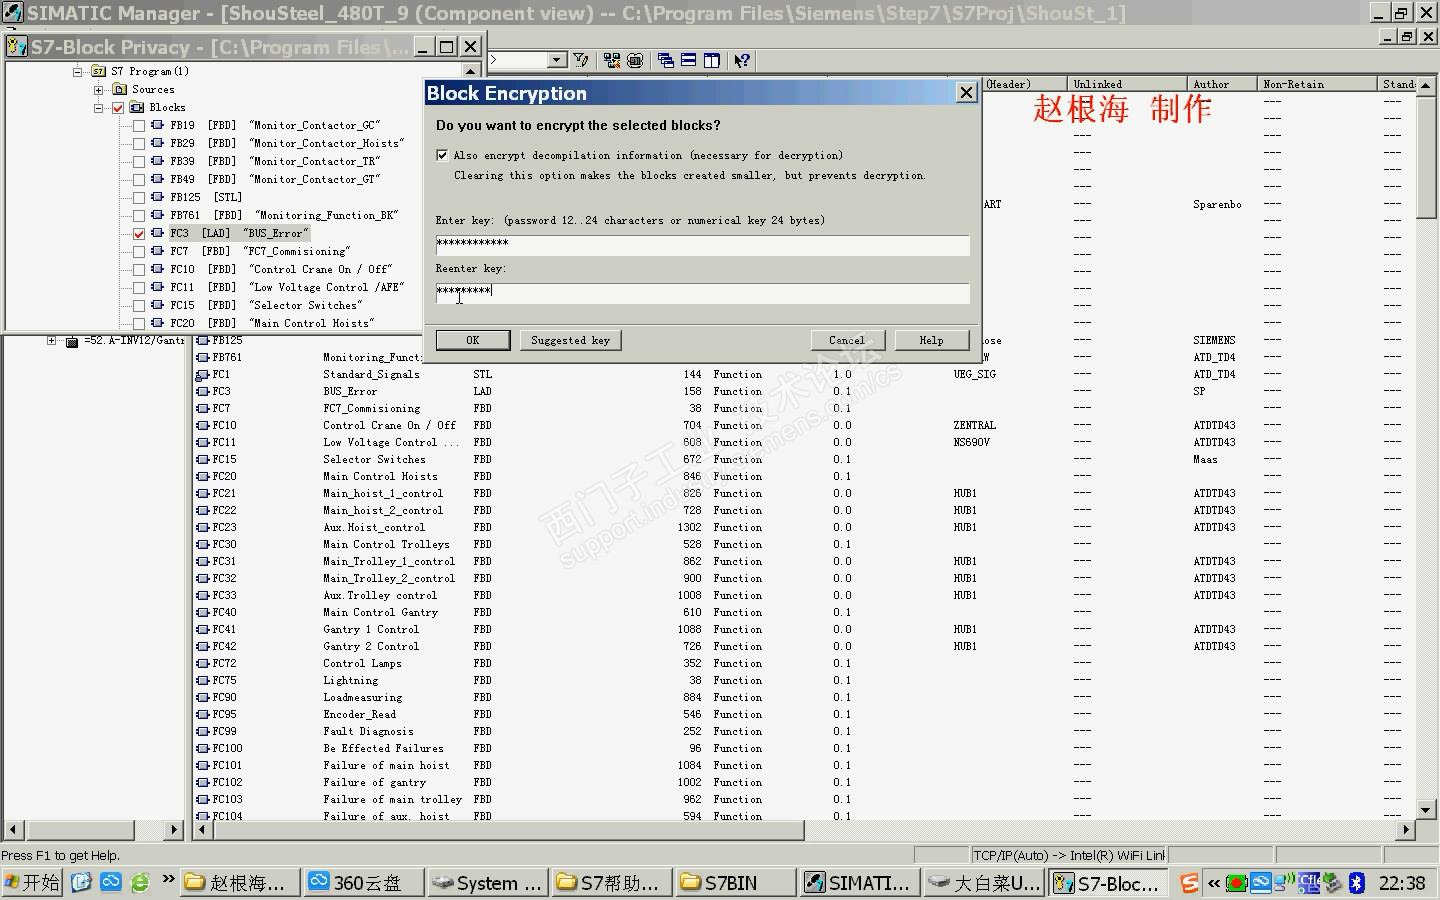
Task: Click the safely remove hardware tray icon
Action: tap(1332, 883)
